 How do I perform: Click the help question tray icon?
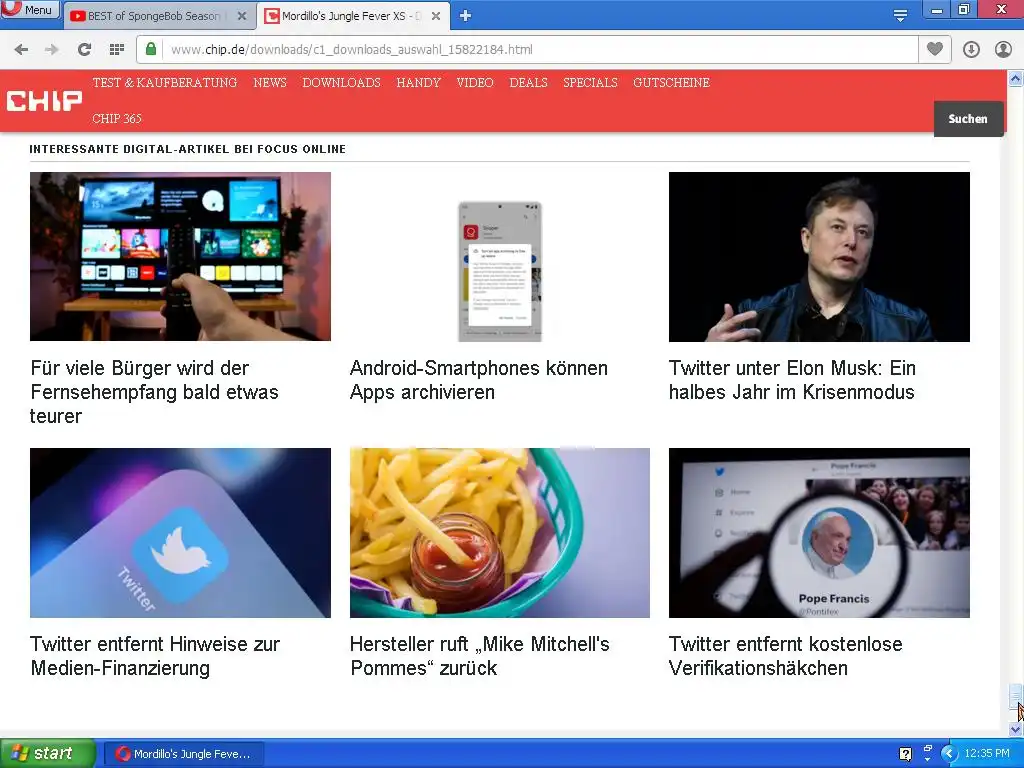pyautogui.click(x=905, y=754)
